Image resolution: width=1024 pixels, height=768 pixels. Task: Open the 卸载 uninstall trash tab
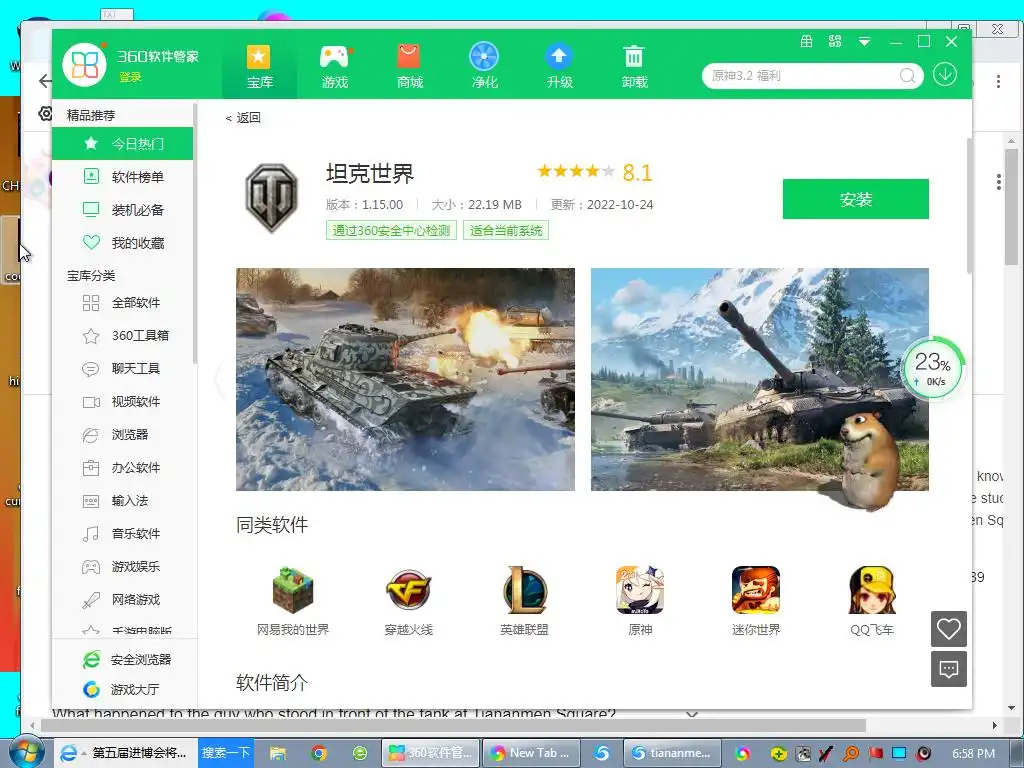click(x=634, y=66)
